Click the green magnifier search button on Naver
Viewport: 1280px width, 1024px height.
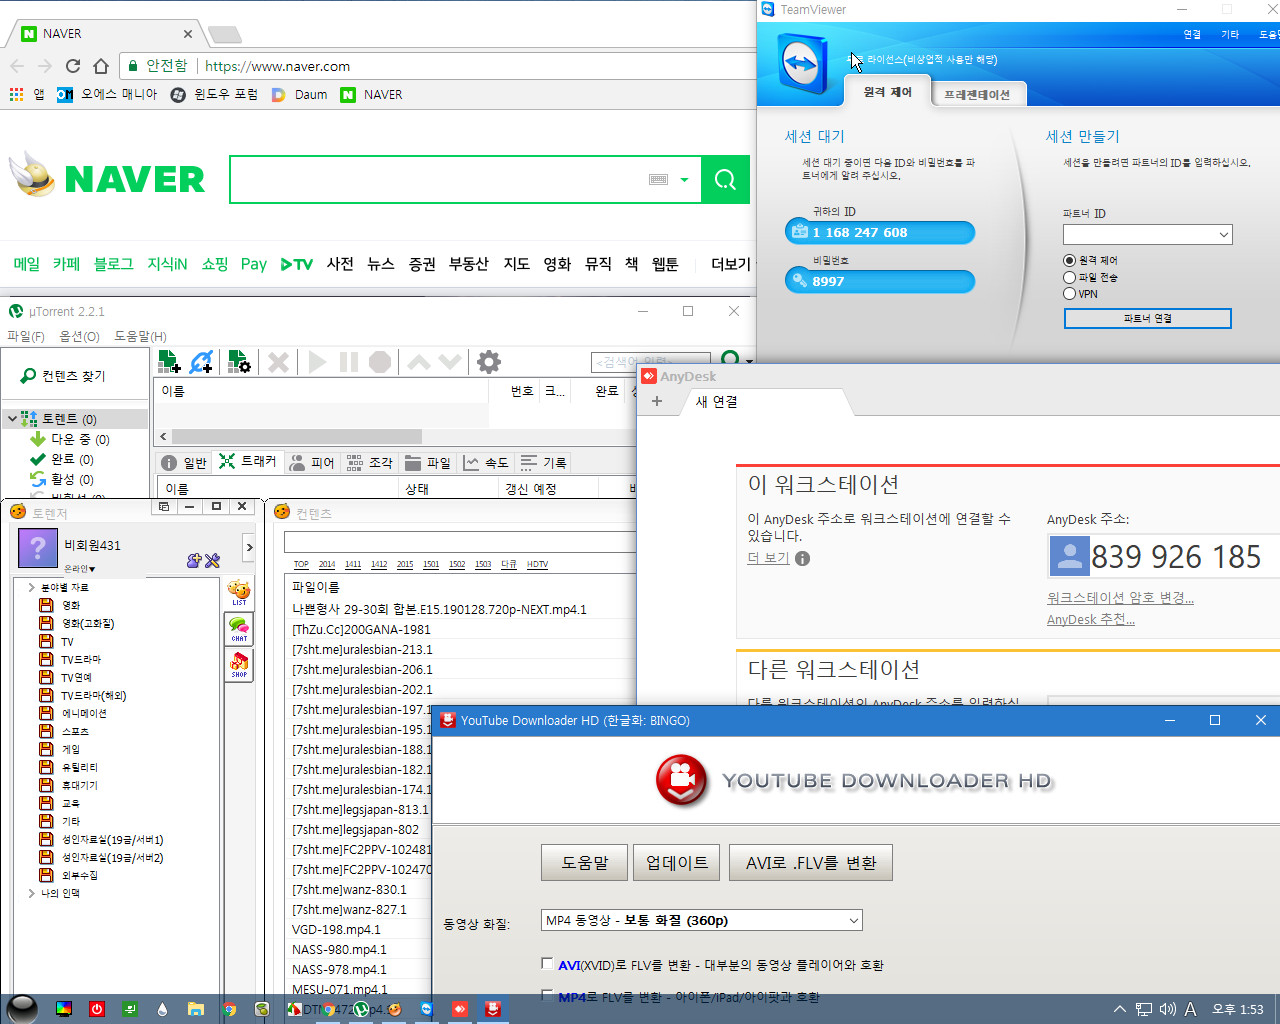(725, 180)
